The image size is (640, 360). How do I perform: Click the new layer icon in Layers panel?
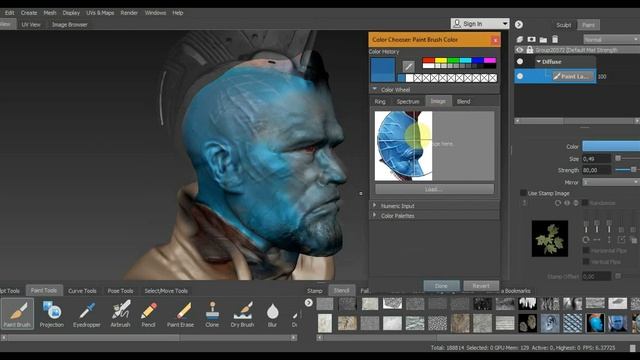[x=520, y=40]
